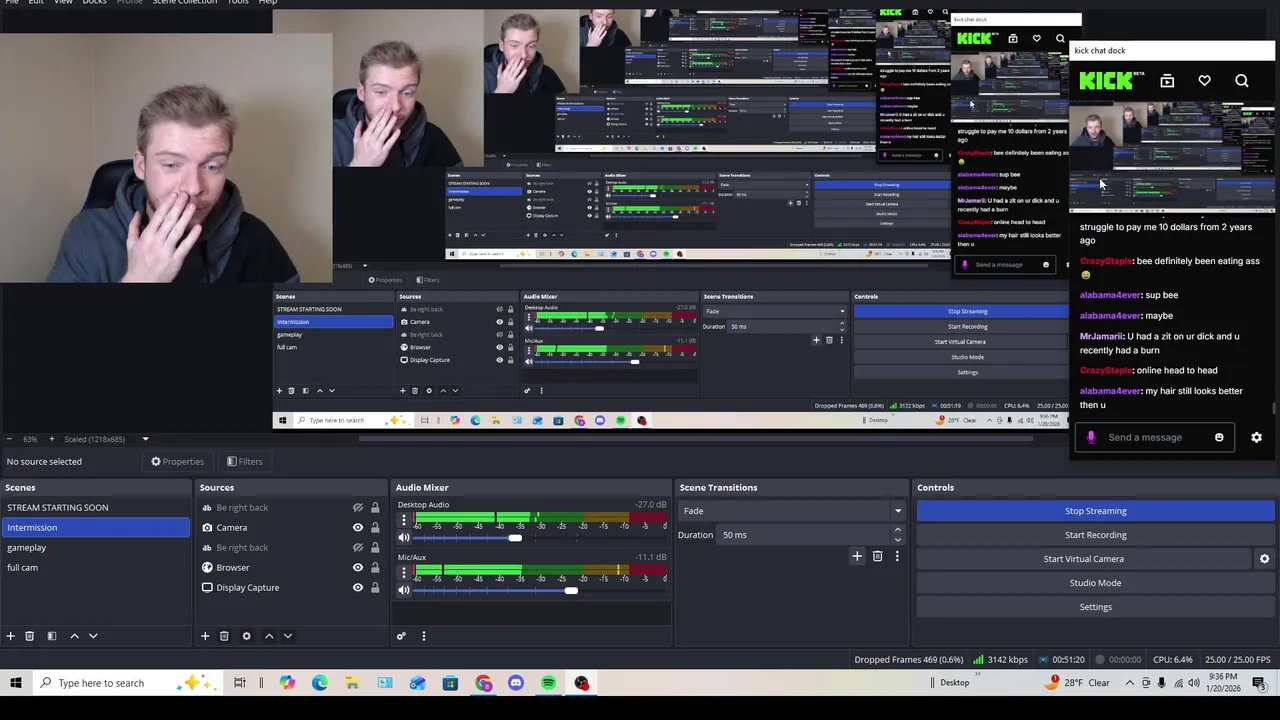Select gameplay scene
Viewport: 1280px width, 720px height.
tap(95, 548)
